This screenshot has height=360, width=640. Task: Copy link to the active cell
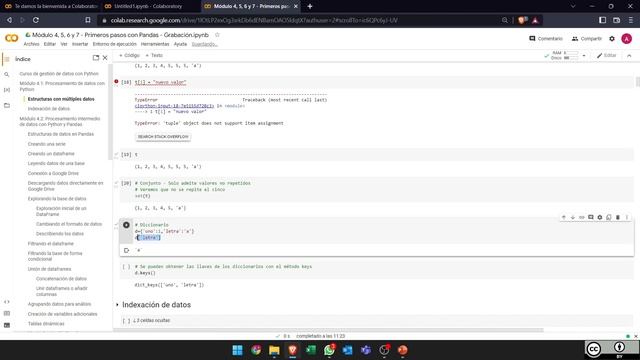[582, 218]
